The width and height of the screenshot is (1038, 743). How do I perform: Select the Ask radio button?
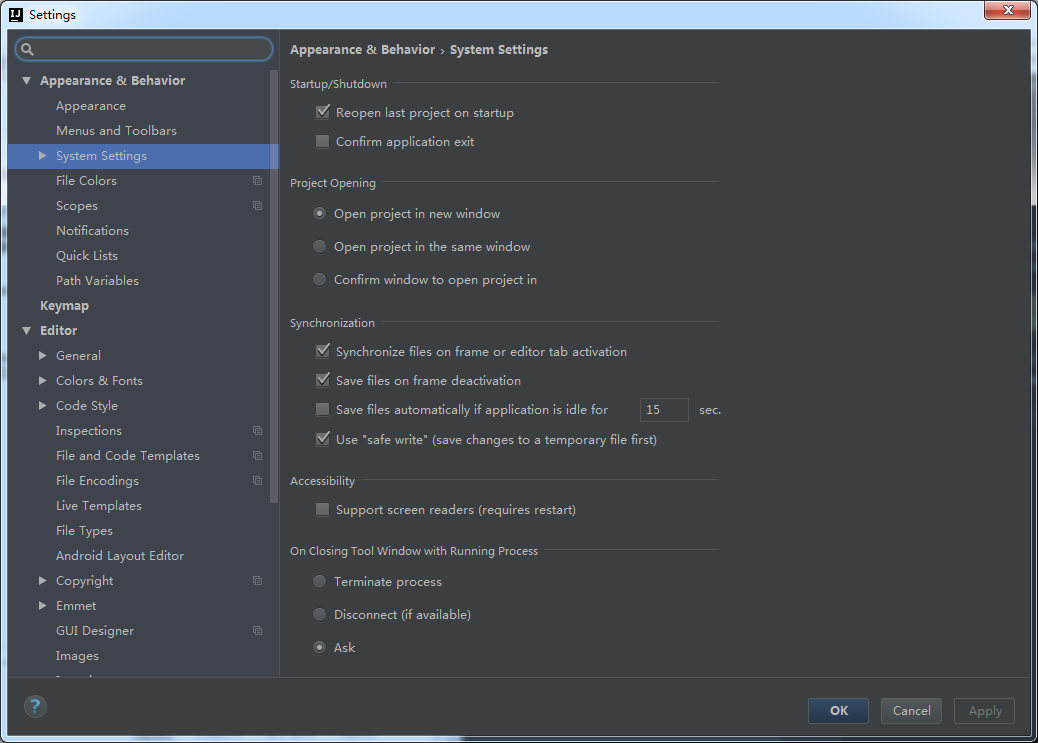[320, 647]
